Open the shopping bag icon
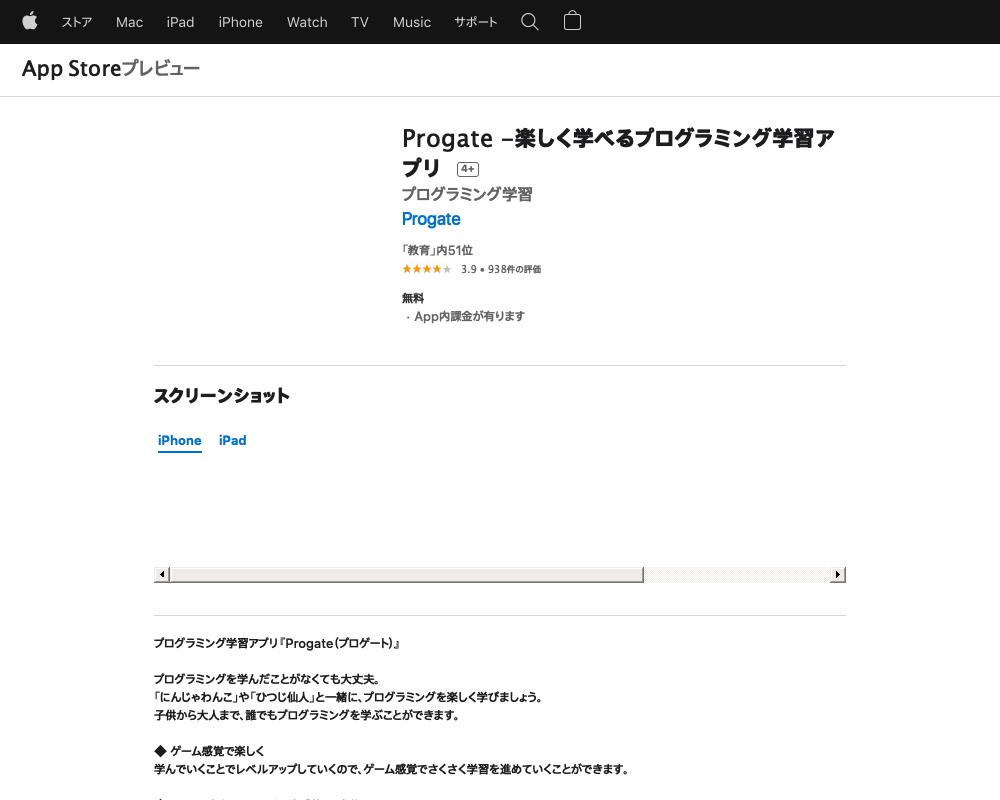The image size is (1000, 800). [572, 21]
